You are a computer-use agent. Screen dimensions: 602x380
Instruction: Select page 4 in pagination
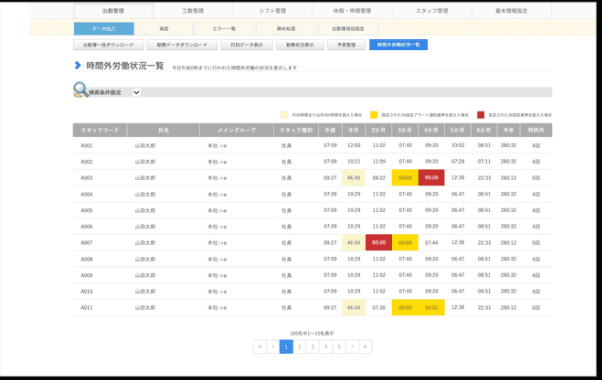click(326, 347)
